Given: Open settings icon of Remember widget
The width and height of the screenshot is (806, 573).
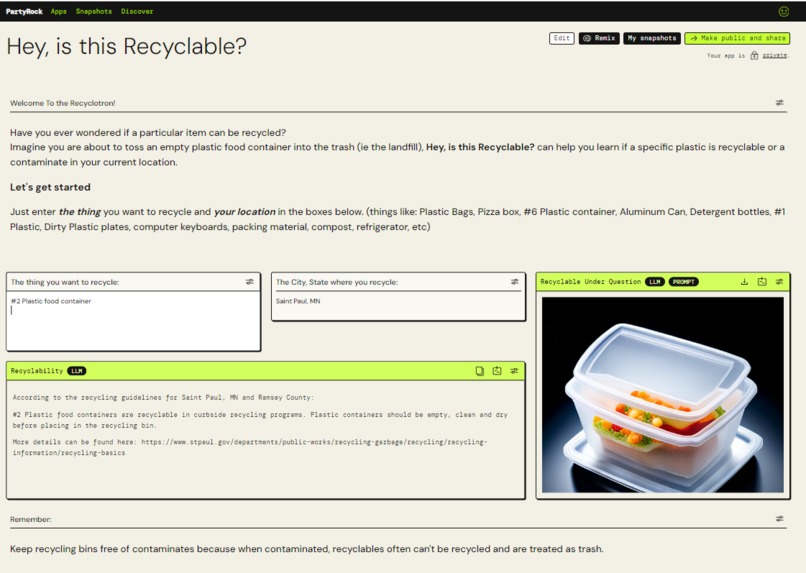Looking at the screenshot, I should 779,519.
